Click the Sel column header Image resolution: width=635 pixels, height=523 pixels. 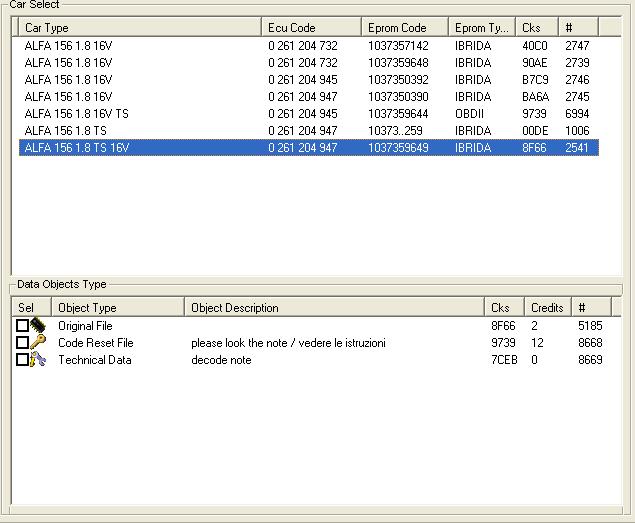click(x=31, y=308)
